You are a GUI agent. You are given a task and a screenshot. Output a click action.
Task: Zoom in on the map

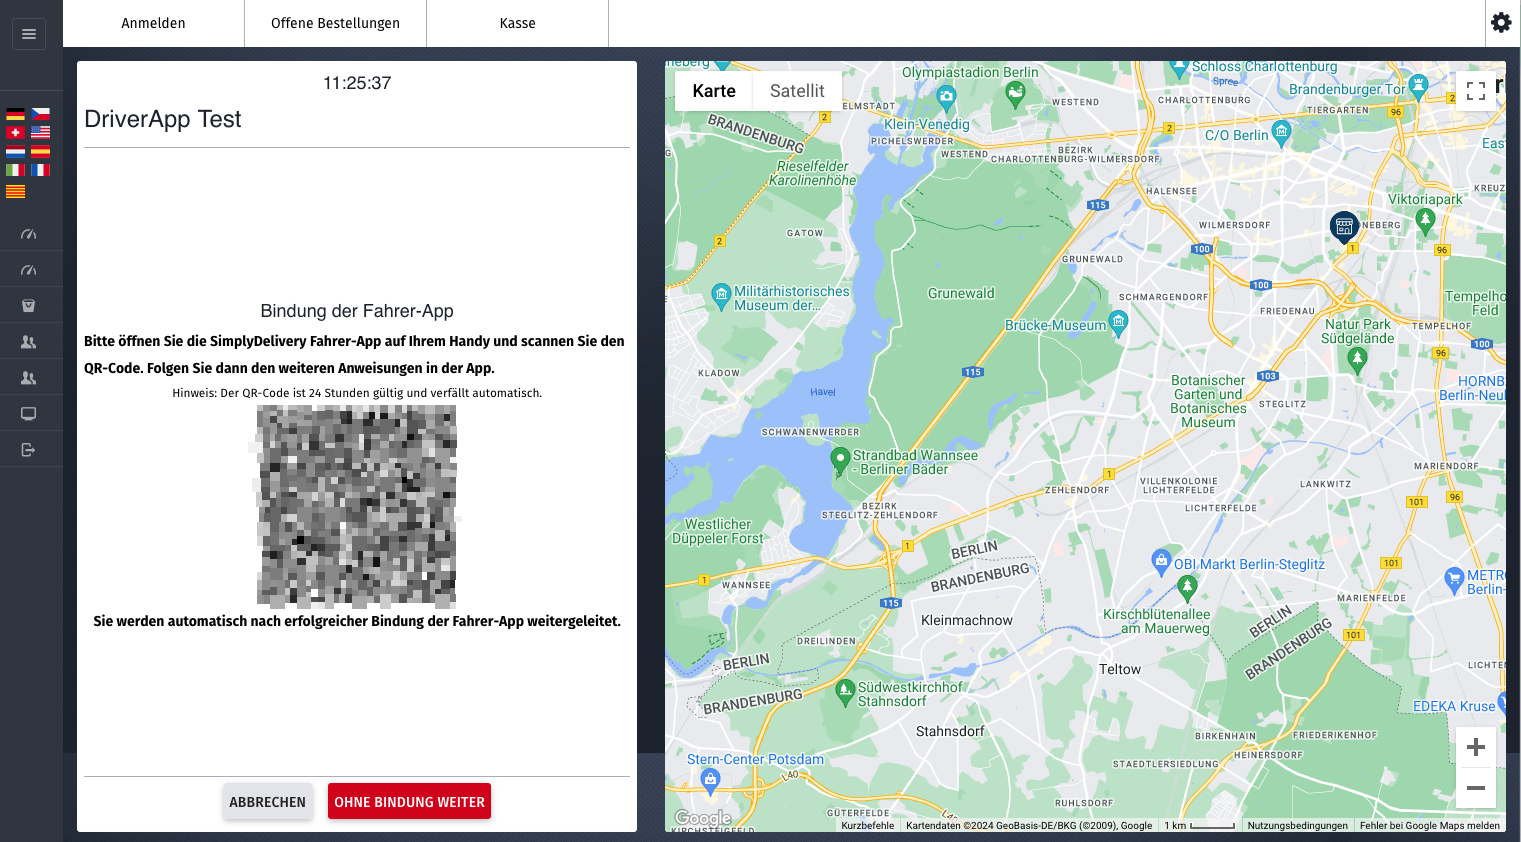(1476, 747)
